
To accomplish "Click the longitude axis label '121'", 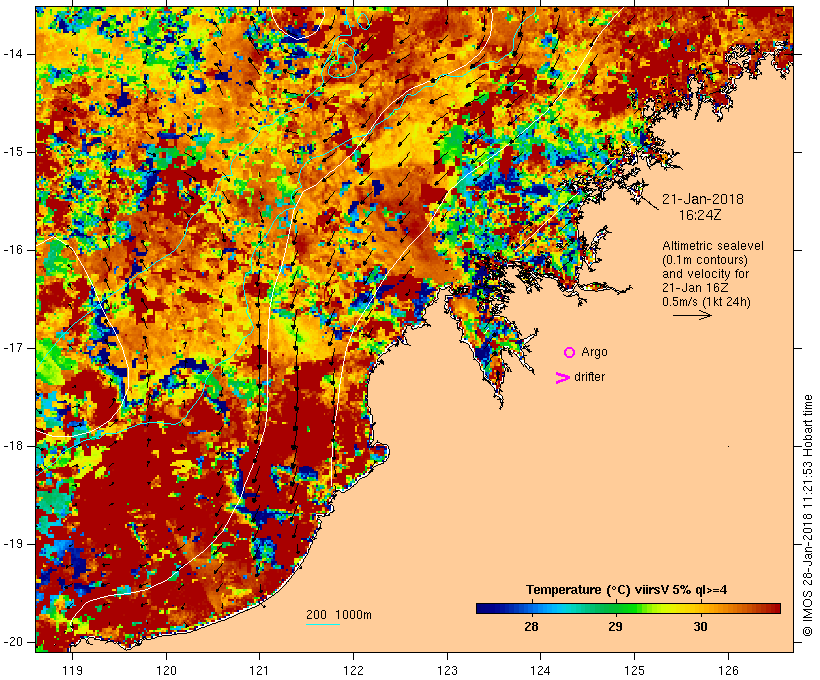I will [x=259, y=670].
